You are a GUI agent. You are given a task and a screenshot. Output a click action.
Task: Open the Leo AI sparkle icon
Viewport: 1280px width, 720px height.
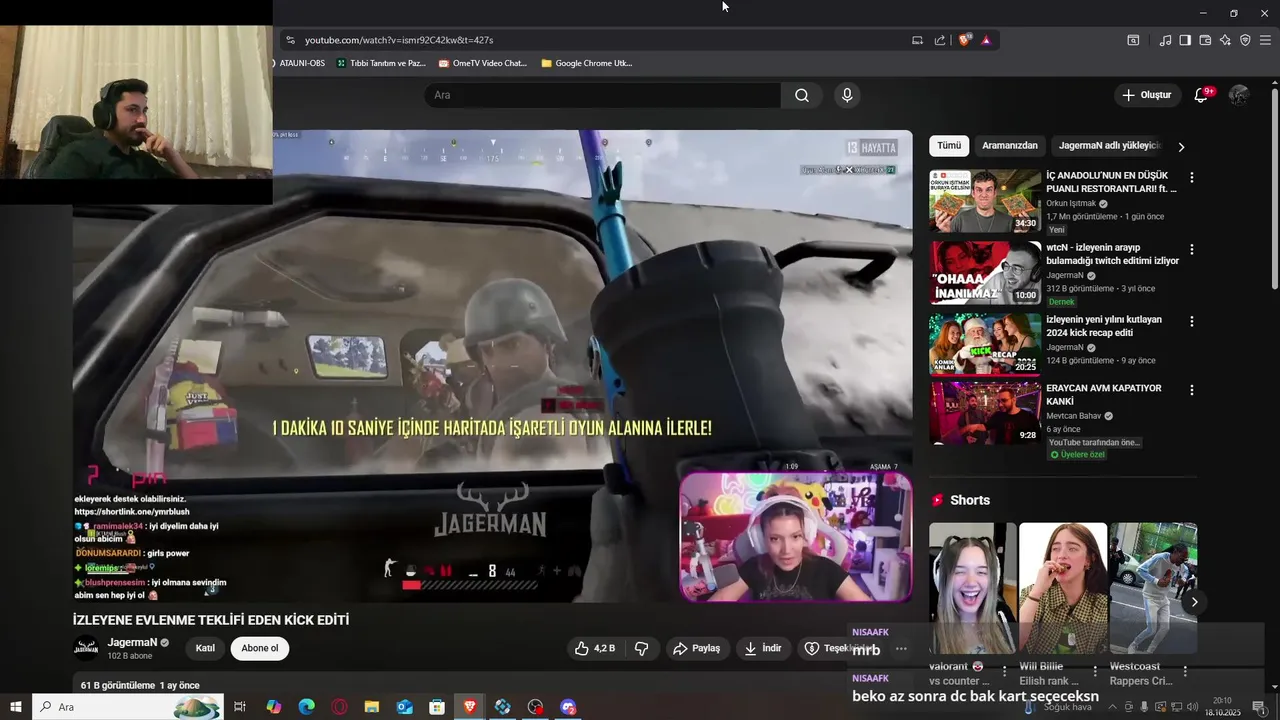1225,40
